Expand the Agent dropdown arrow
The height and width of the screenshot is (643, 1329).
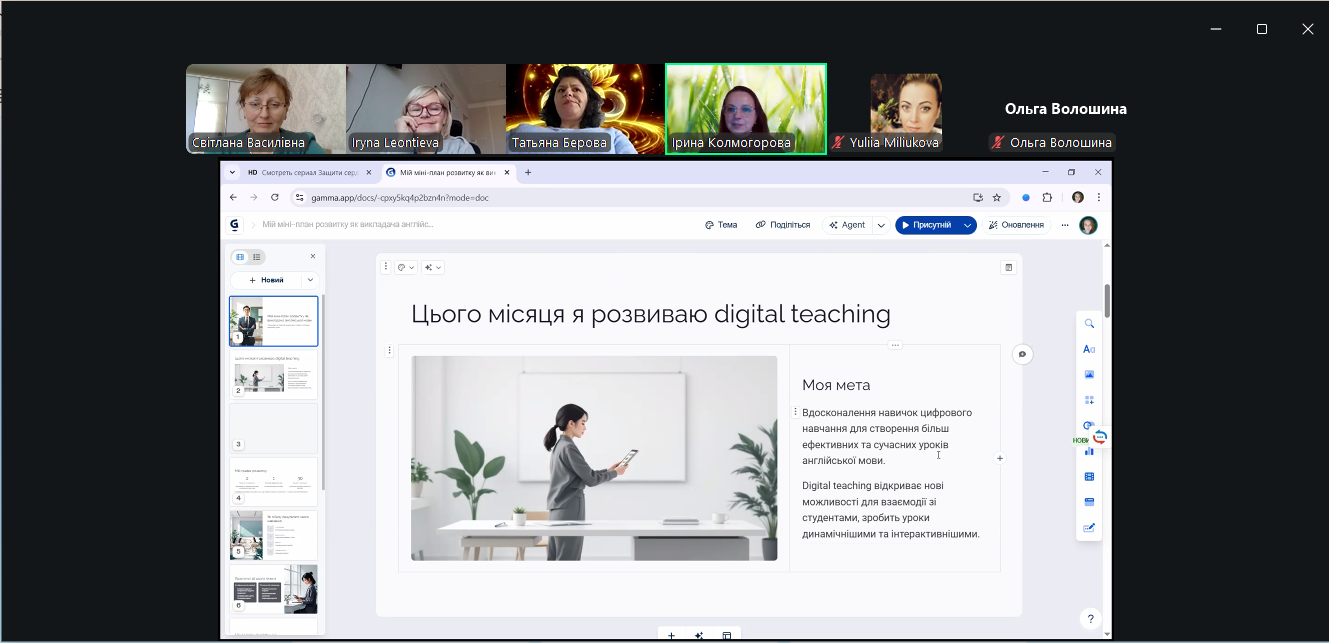pyautogui.click(x=881, y=225)
